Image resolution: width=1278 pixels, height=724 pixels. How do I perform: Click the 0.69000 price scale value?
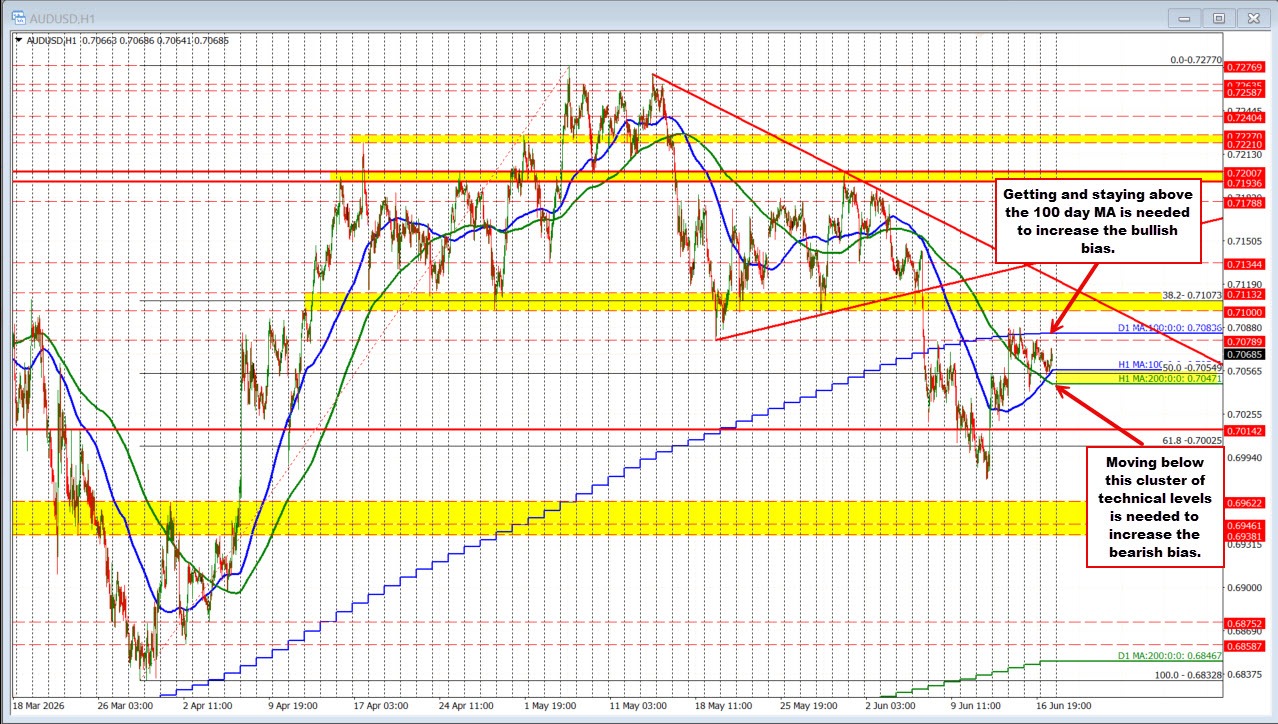click(1244, 588)
